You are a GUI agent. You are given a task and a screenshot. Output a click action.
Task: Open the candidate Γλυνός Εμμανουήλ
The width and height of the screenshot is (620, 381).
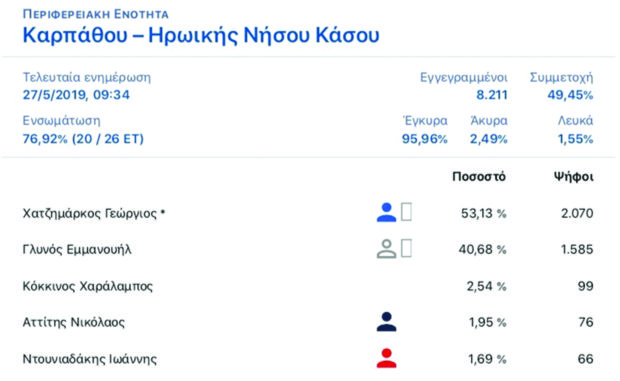tap(77, 250)
